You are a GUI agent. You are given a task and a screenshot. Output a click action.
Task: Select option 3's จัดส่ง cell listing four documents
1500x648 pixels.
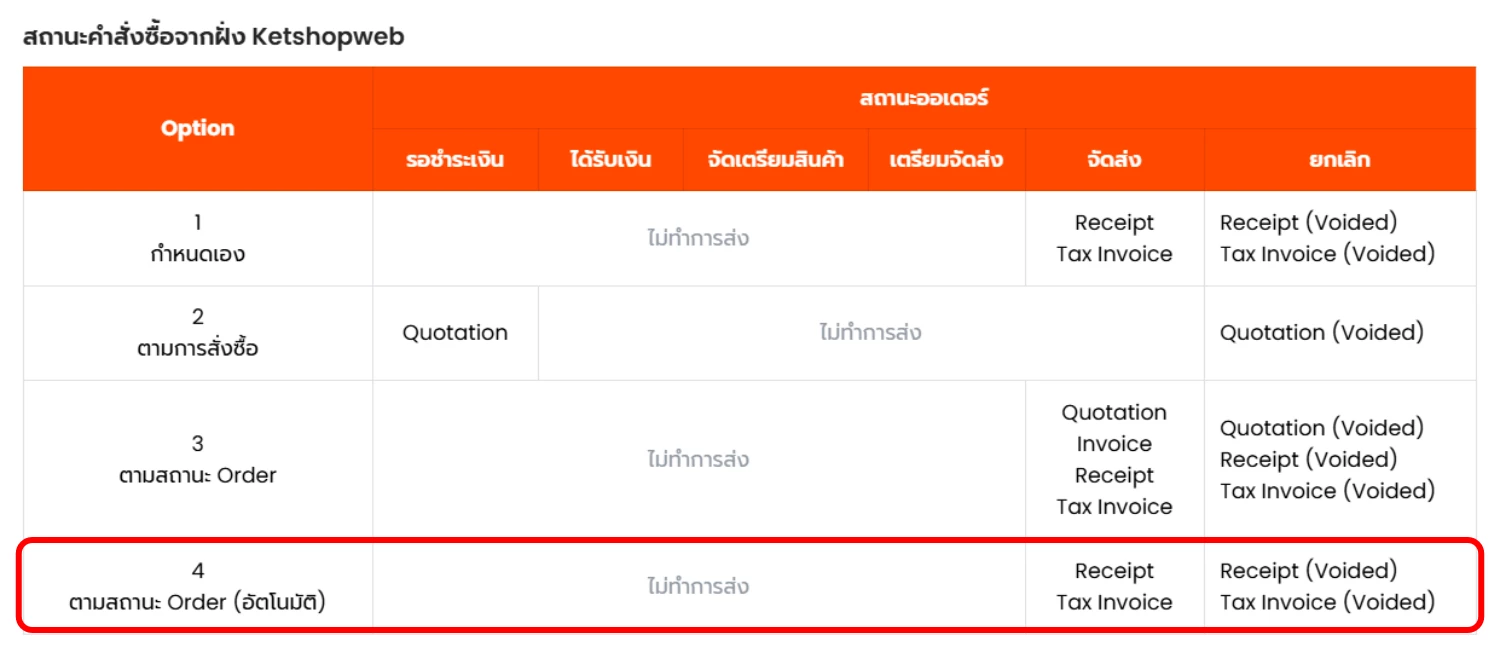(x=1114, y=460)
